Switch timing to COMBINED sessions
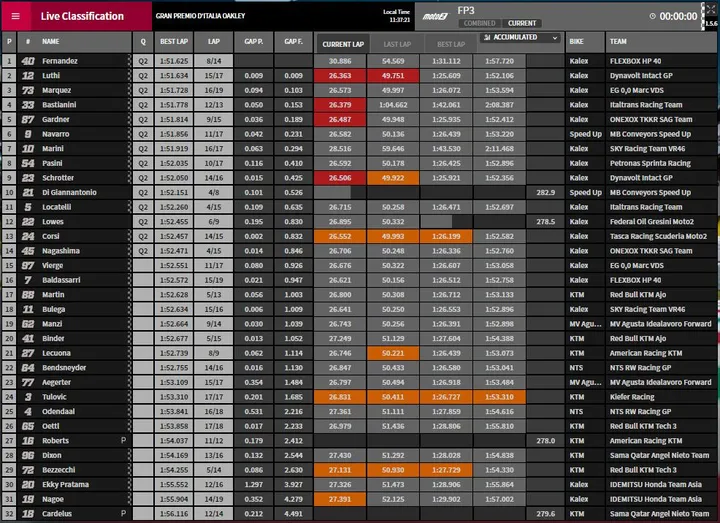The height and width of the screenshot is (523, 720). click(x=479, y=23)
